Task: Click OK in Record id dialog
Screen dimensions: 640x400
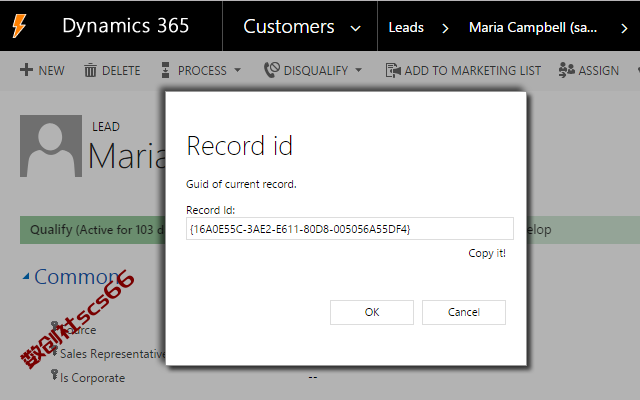Action: [x=372, y=312]
